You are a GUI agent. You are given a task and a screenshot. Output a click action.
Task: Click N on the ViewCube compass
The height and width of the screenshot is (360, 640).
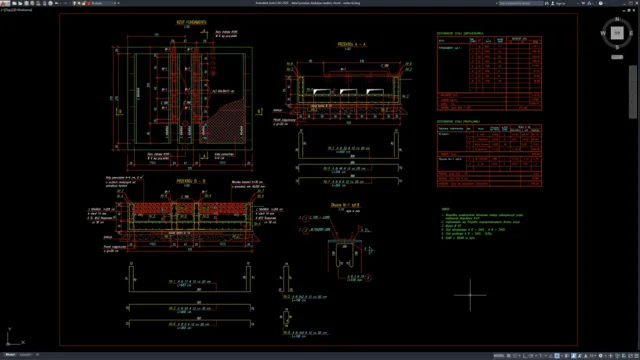click(617, 19)
